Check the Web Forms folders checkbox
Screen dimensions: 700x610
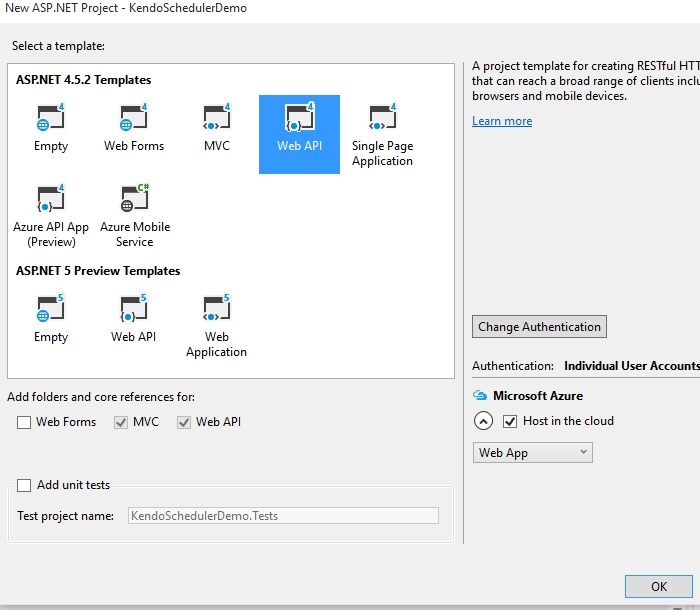click(24, 422)
